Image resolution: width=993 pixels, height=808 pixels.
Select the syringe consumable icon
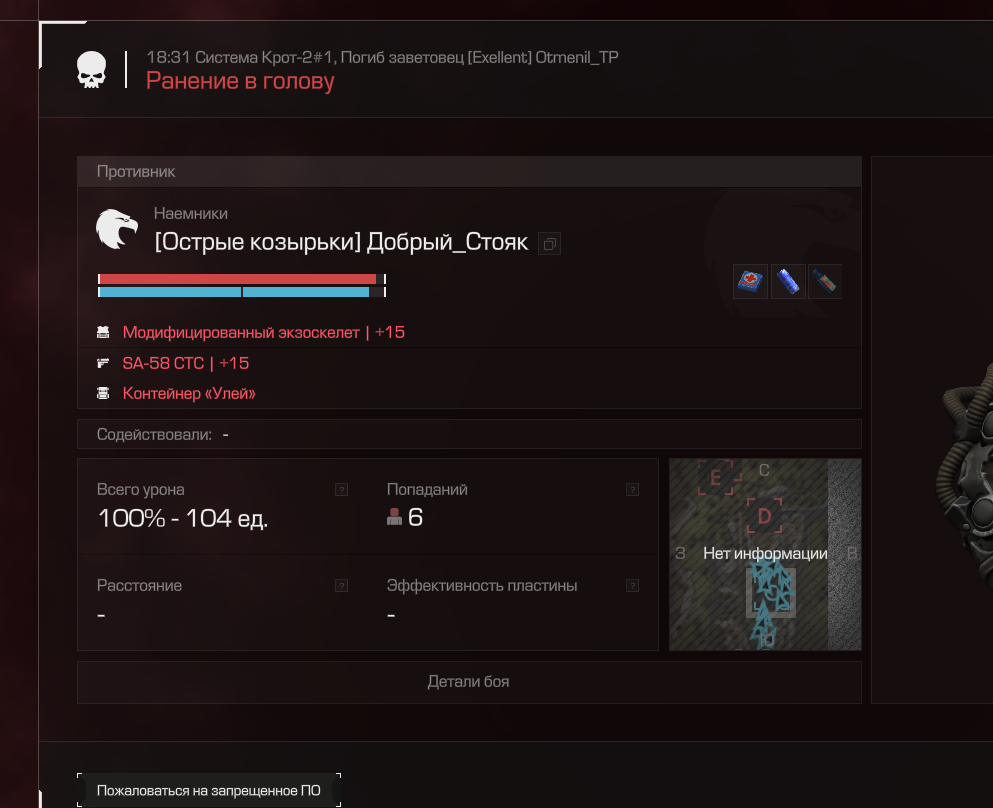[826, 281]
